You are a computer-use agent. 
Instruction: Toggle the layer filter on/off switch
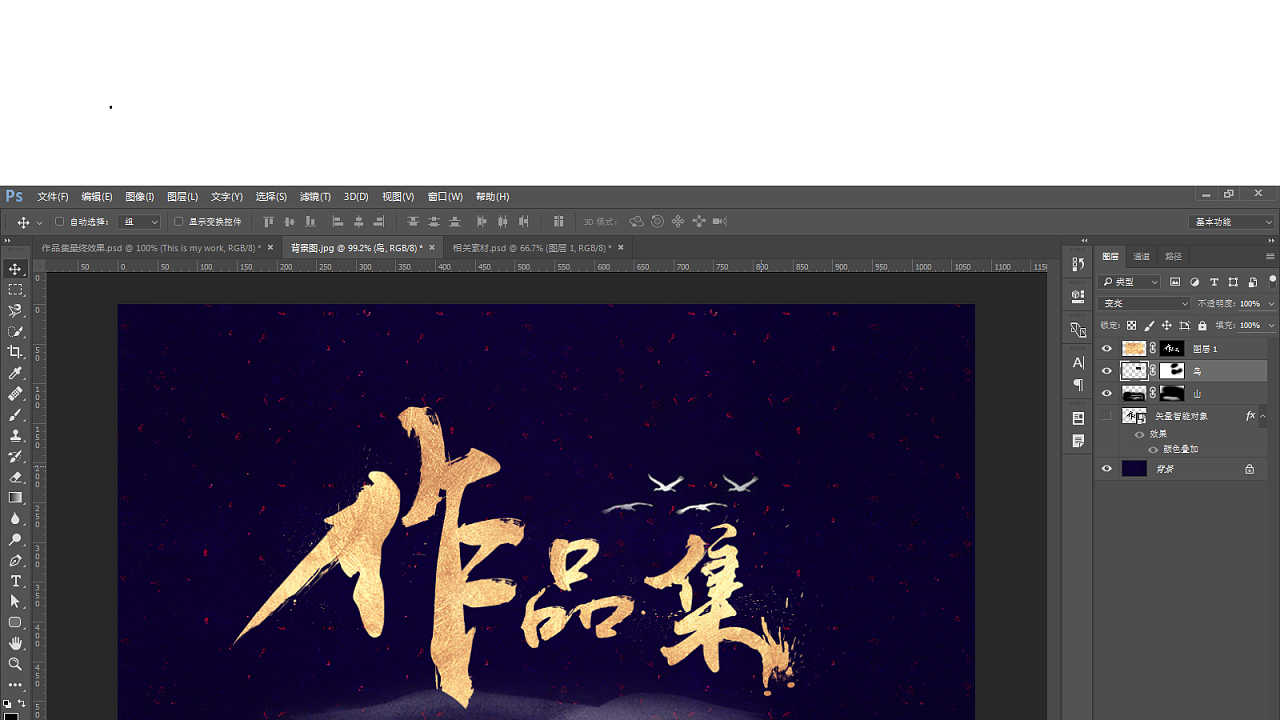(1272, 281)
